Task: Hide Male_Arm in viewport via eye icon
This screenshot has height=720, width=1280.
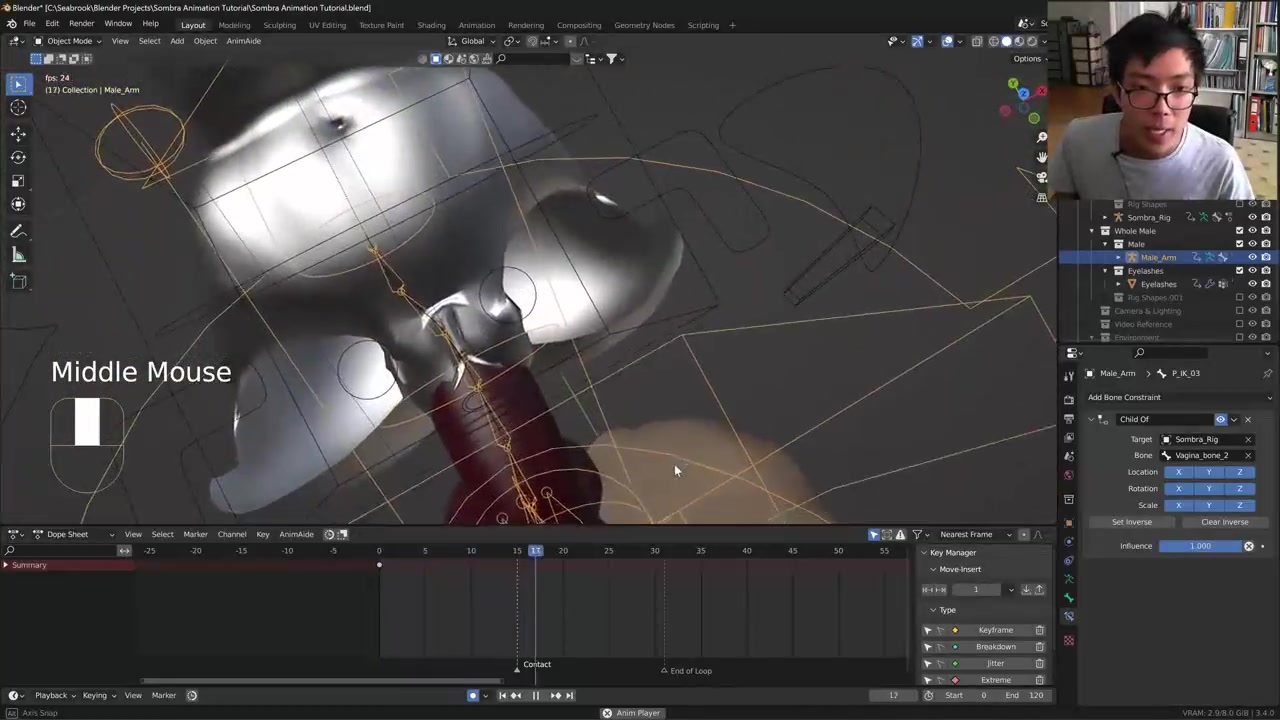Action: pyautogui.click(x=1252, y=257)
